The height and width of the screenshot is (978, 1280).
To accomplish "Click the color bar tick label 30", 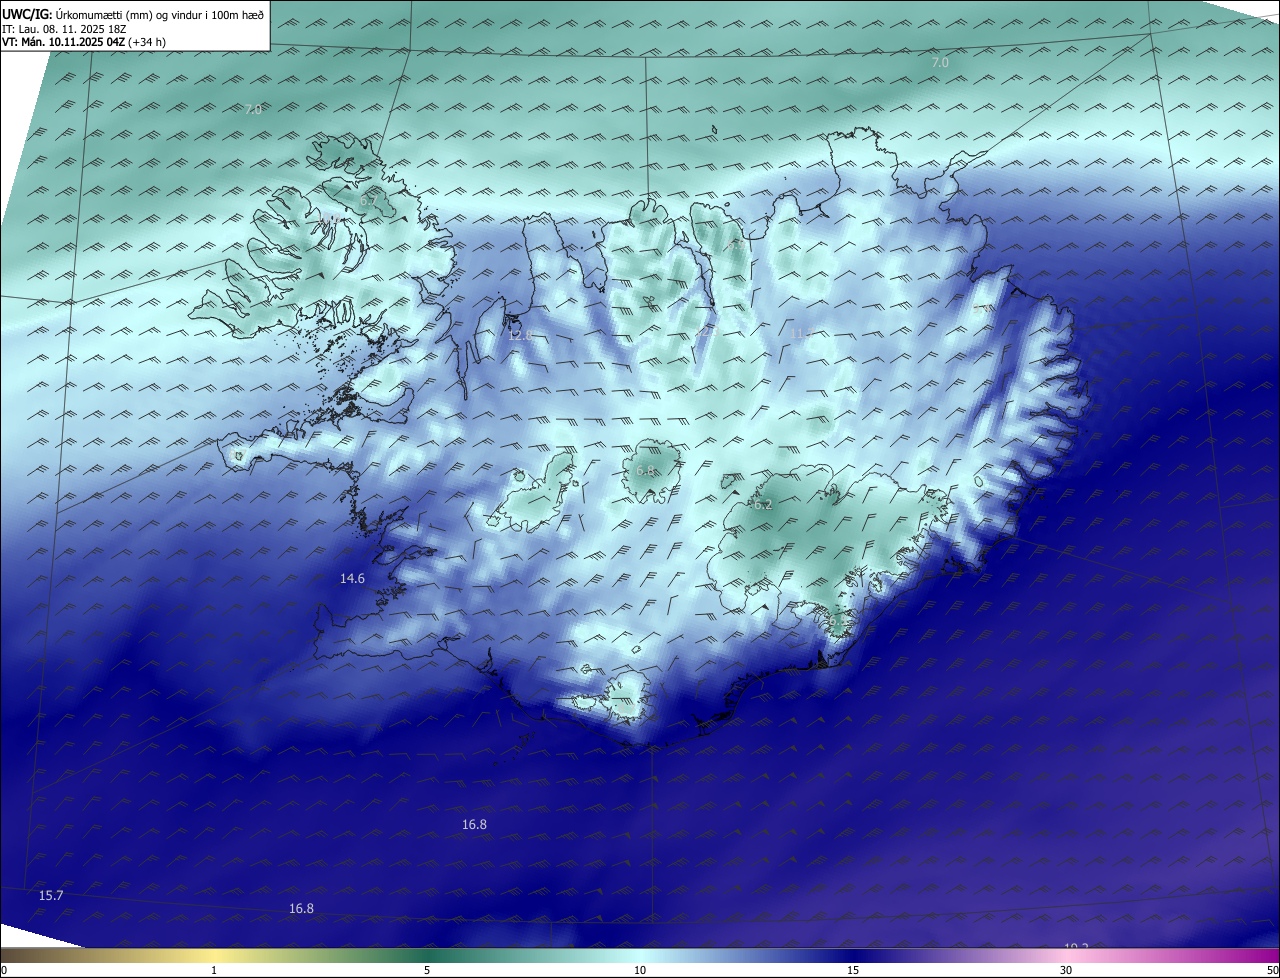I will (1066, 970).
